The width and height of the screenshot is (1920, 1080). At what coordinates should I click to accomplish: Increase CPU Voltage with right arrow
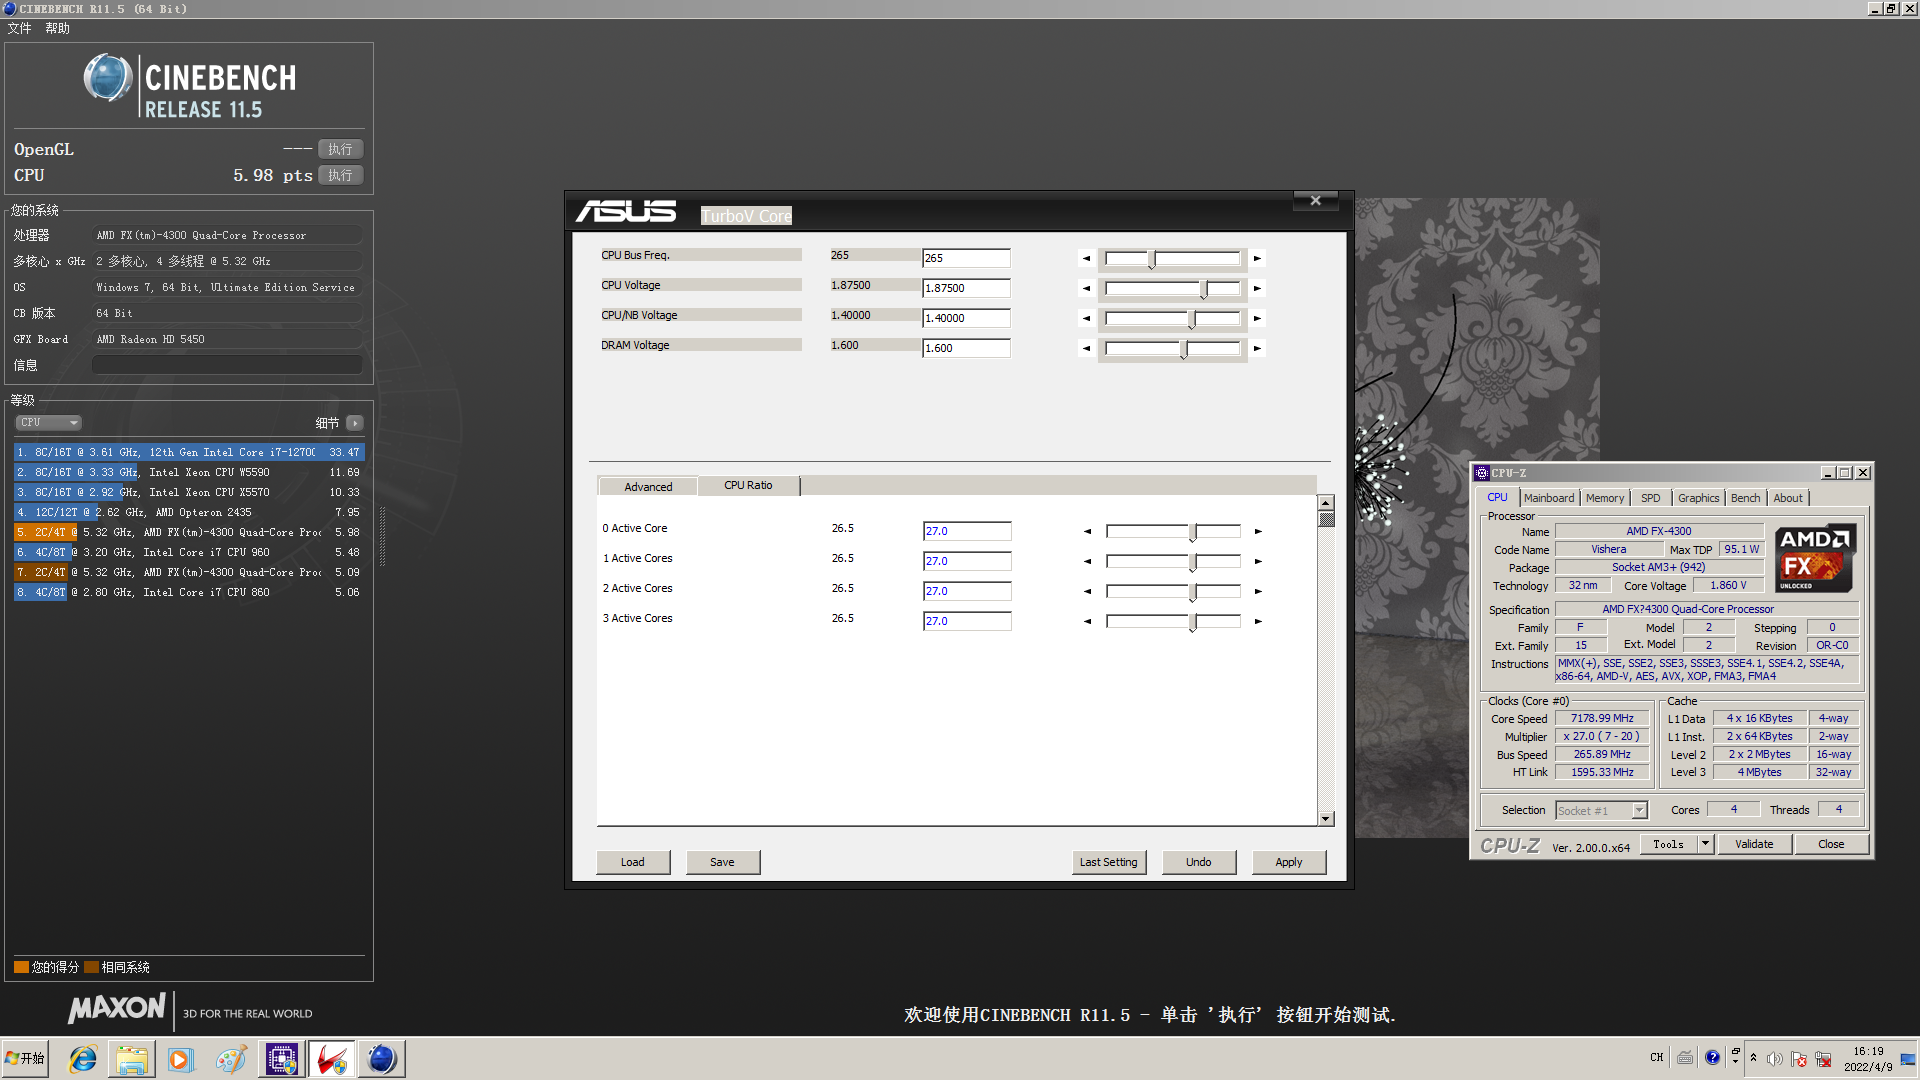(x=1257, y=288)
